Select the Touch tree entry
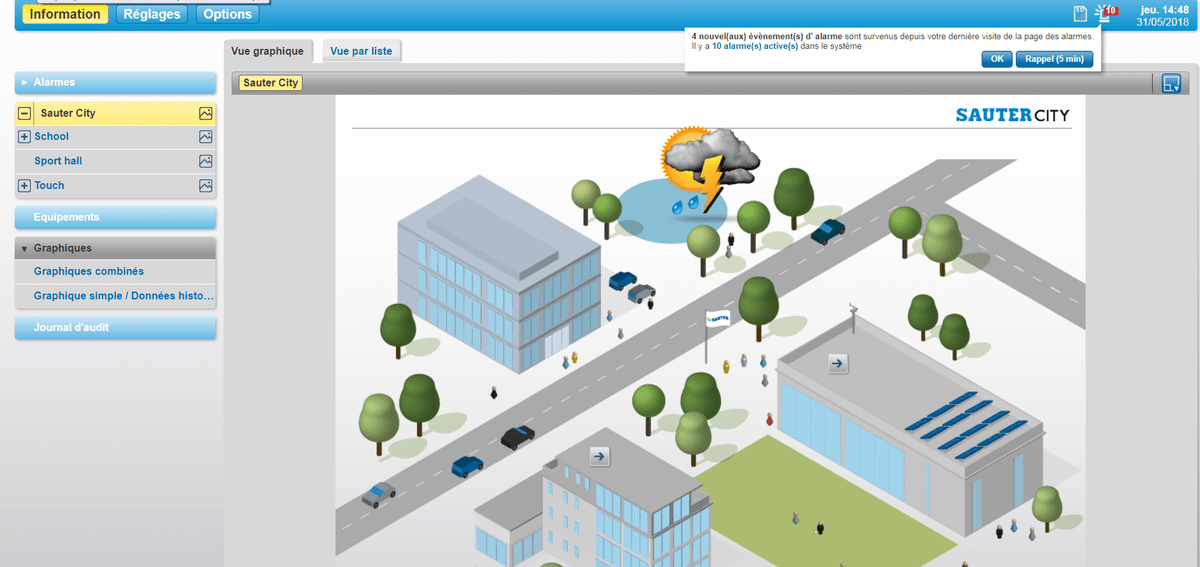1200x567 pixels. [49, 185]
